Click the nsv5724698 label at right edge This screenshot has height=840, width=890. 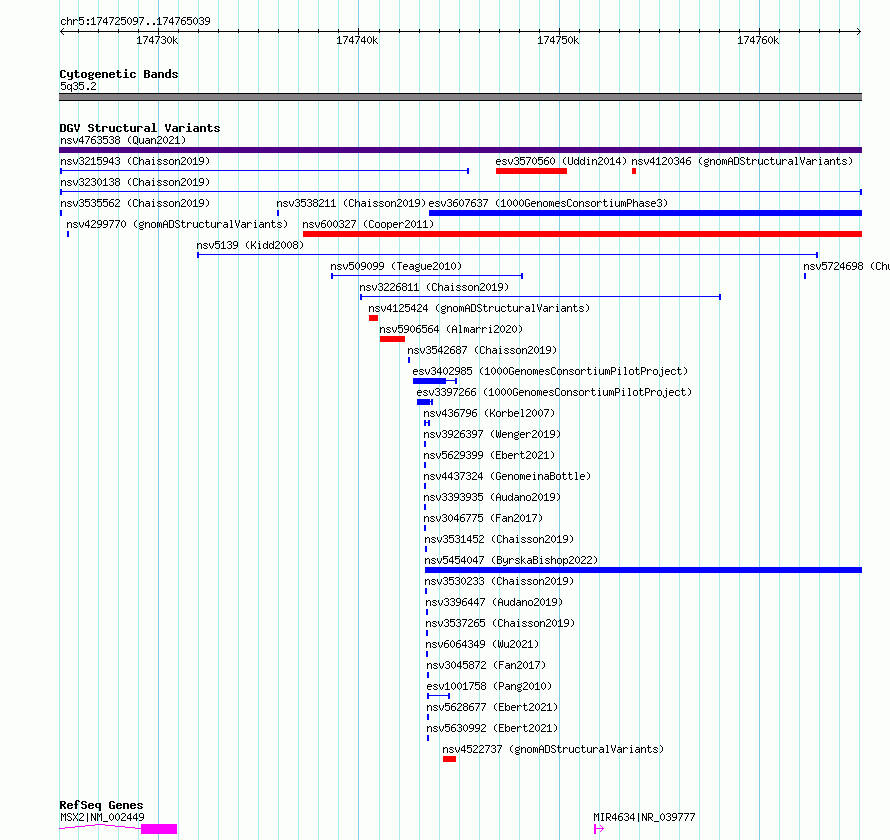click(x=846, y=266)
